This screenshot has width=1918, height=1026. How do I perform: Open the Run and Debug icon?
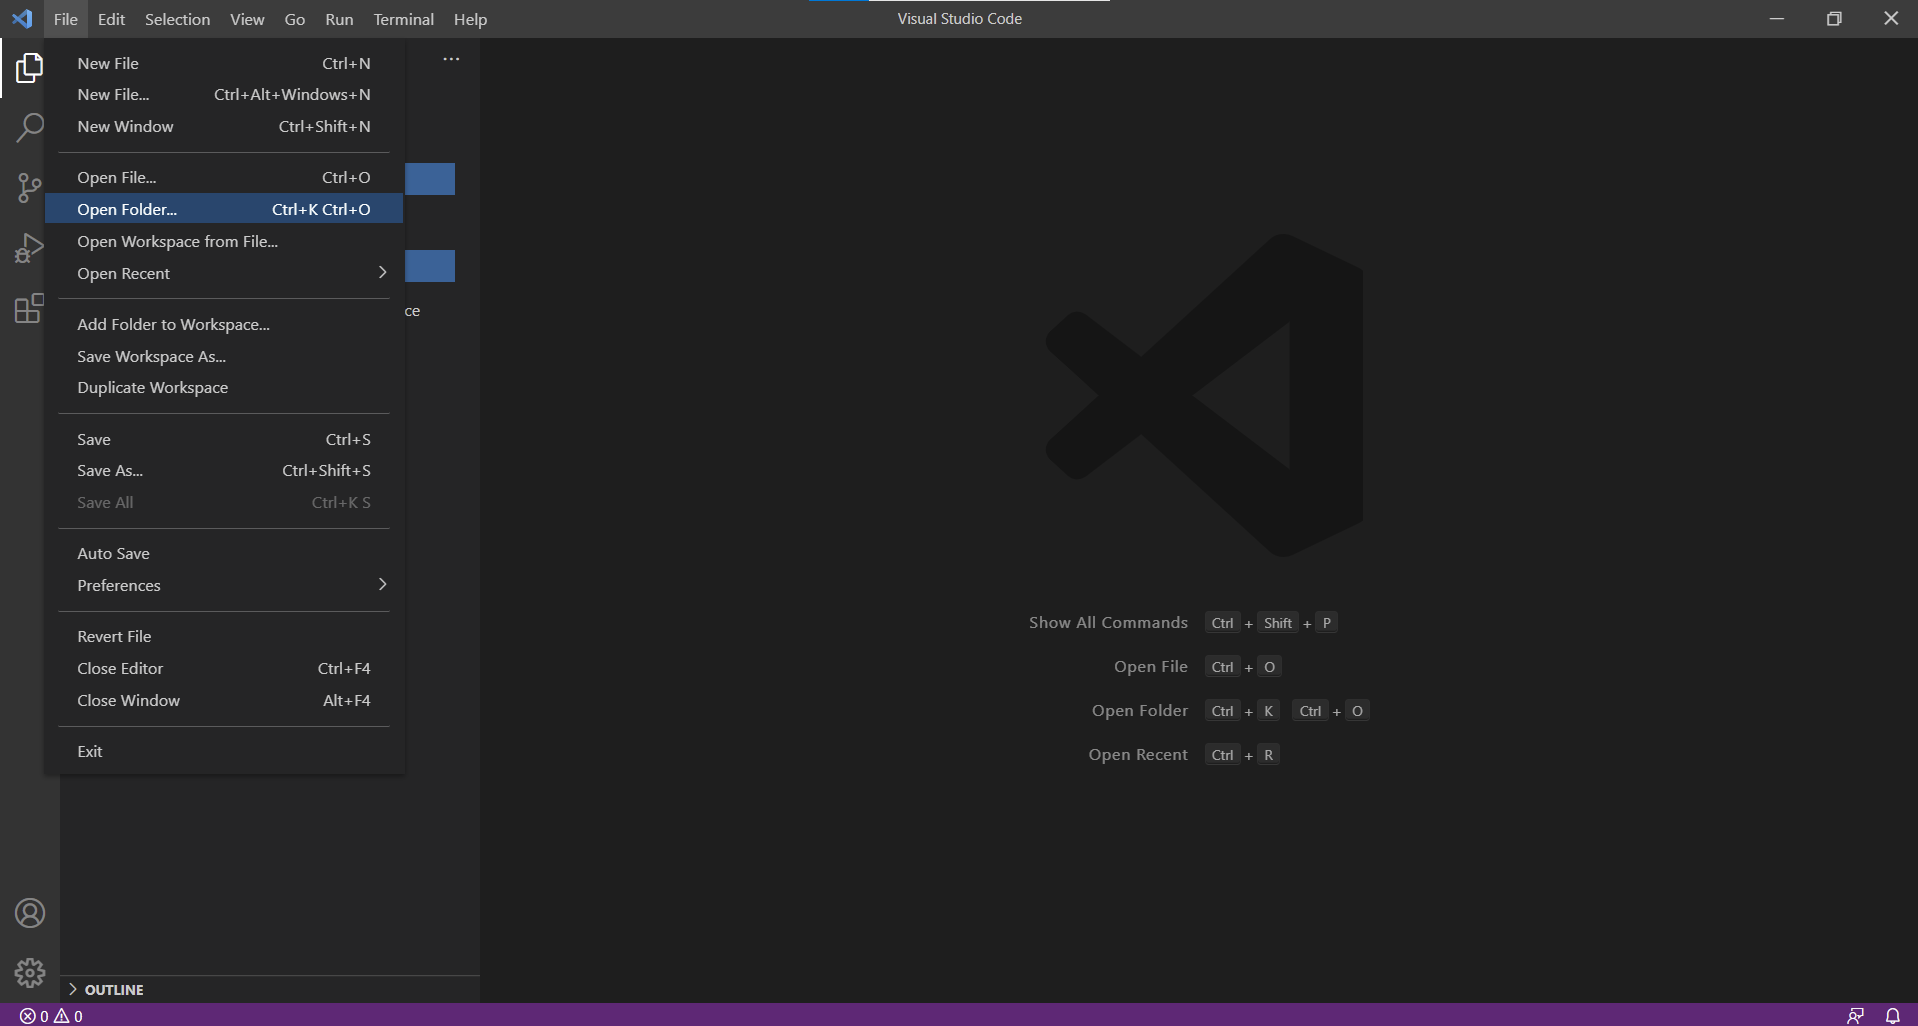tap(30, 248)
